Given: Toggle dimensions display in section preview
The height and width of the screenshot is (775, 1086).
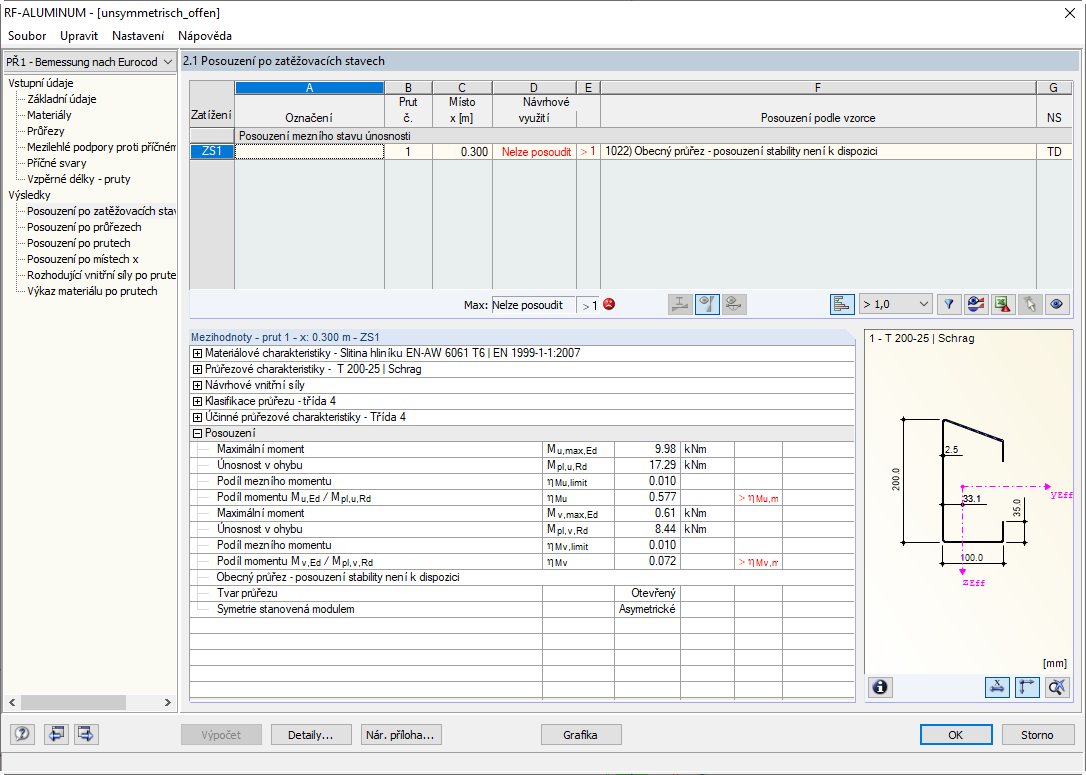Looking at the screenshot, I should [997, 687].
